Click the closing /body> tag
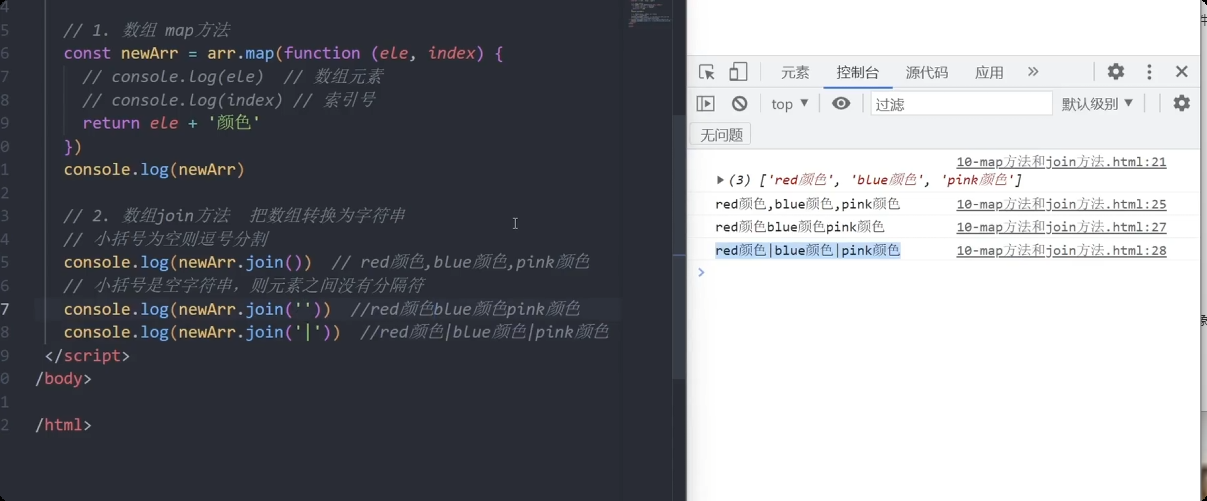Screen dimensions: 1207x501 click(x=63, y=379)
